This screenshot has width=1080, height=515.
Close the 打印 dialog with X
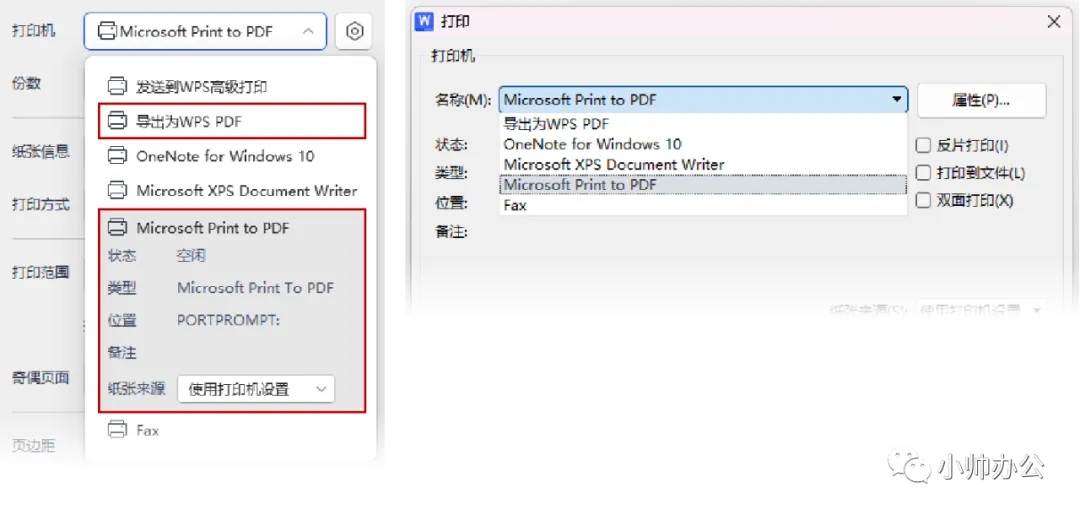(x=1054, y=22)
